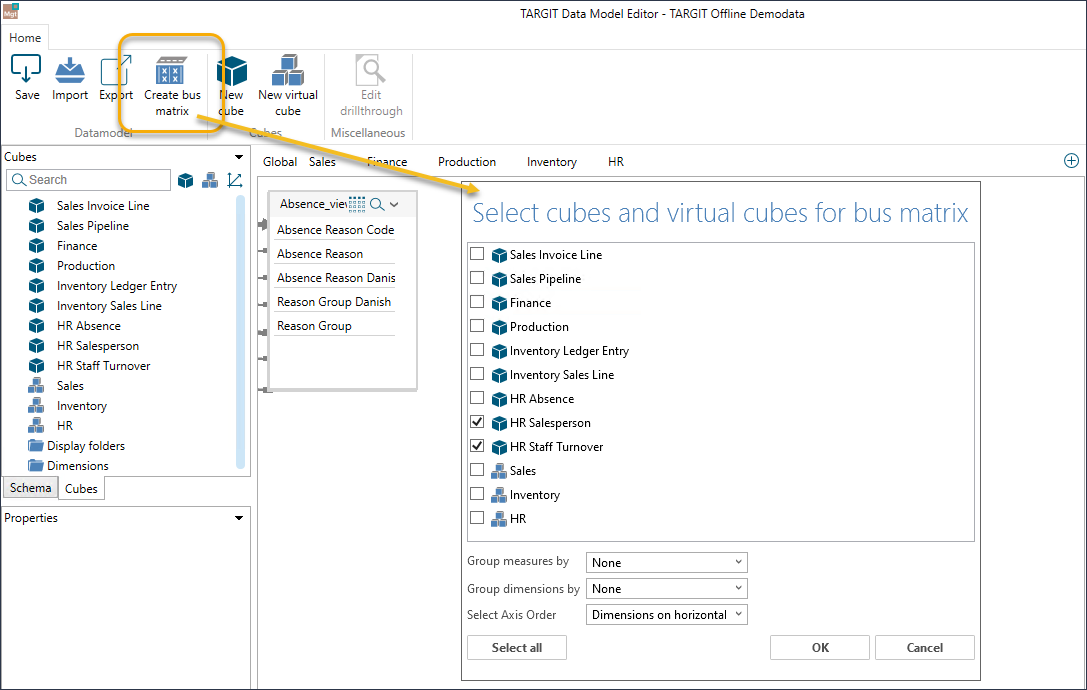Open the Group measures by dropdown
The image size is (1087, 690).
click(x=666, y=563)
